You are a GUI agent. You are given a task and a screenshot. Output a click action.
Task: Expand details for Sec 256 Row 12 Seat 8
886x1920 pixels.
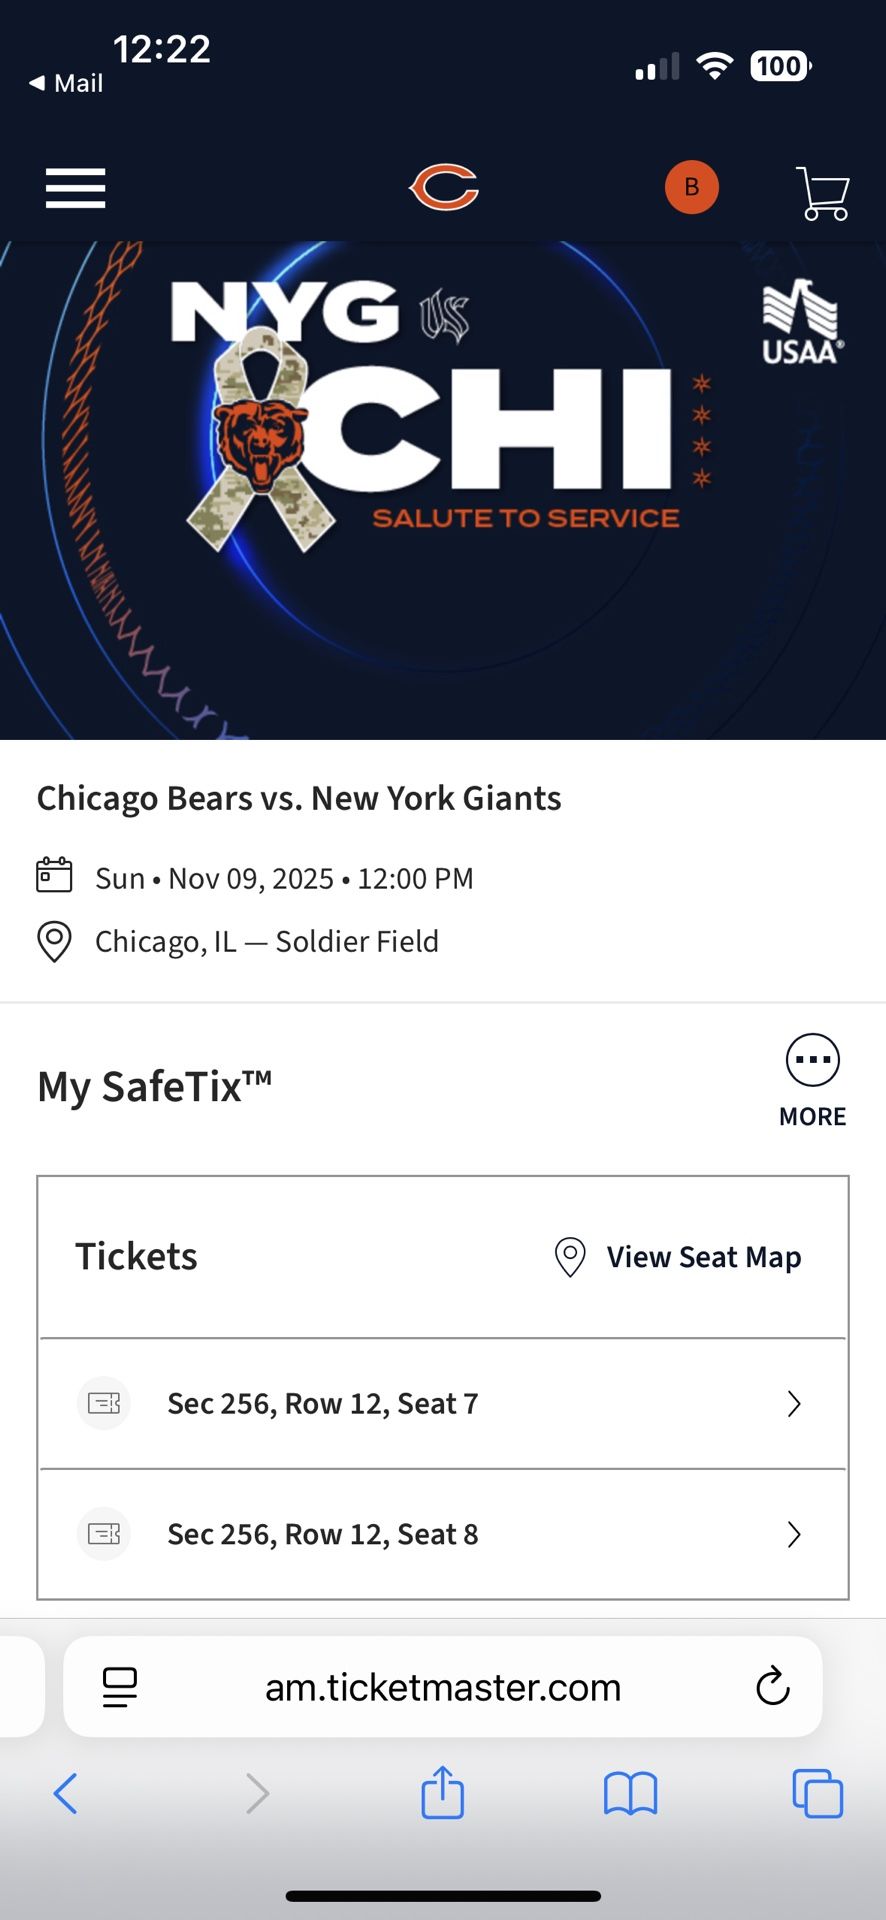click(x=794, y=1534)
